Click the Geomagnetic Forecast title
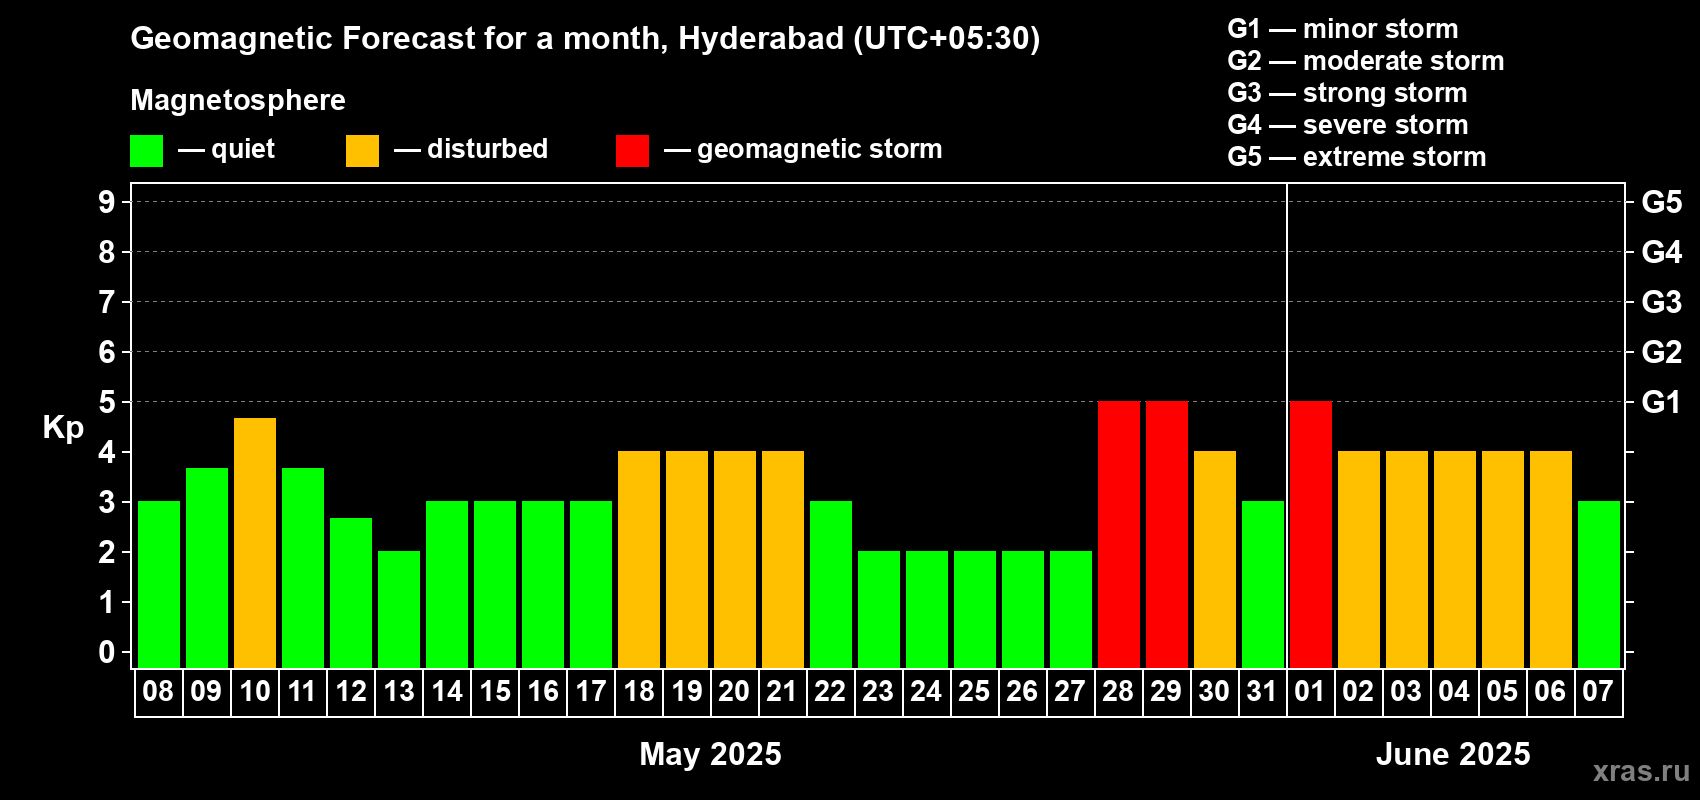Image resolution: width=1700 pixels, height=800 pixels. [x=585, y=39]
